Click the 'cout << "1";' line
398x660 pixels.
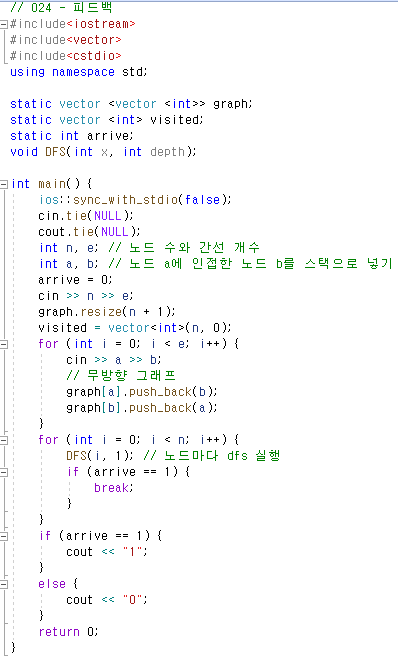pyautogui.click(x=106, y=552)
